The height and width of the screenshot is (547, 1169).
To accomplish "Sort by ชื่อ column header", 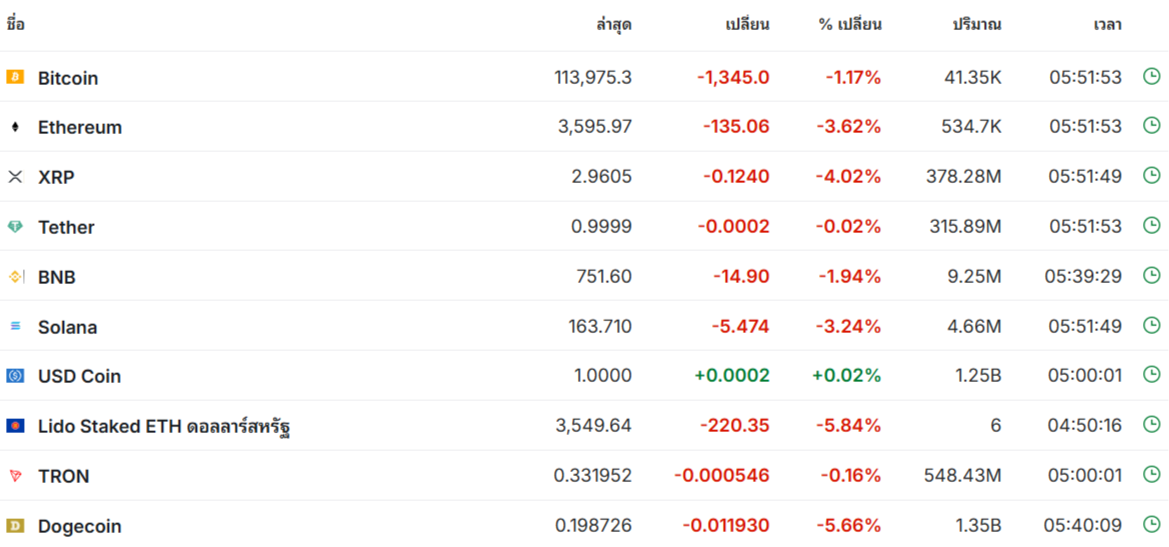I will [16, 25].
